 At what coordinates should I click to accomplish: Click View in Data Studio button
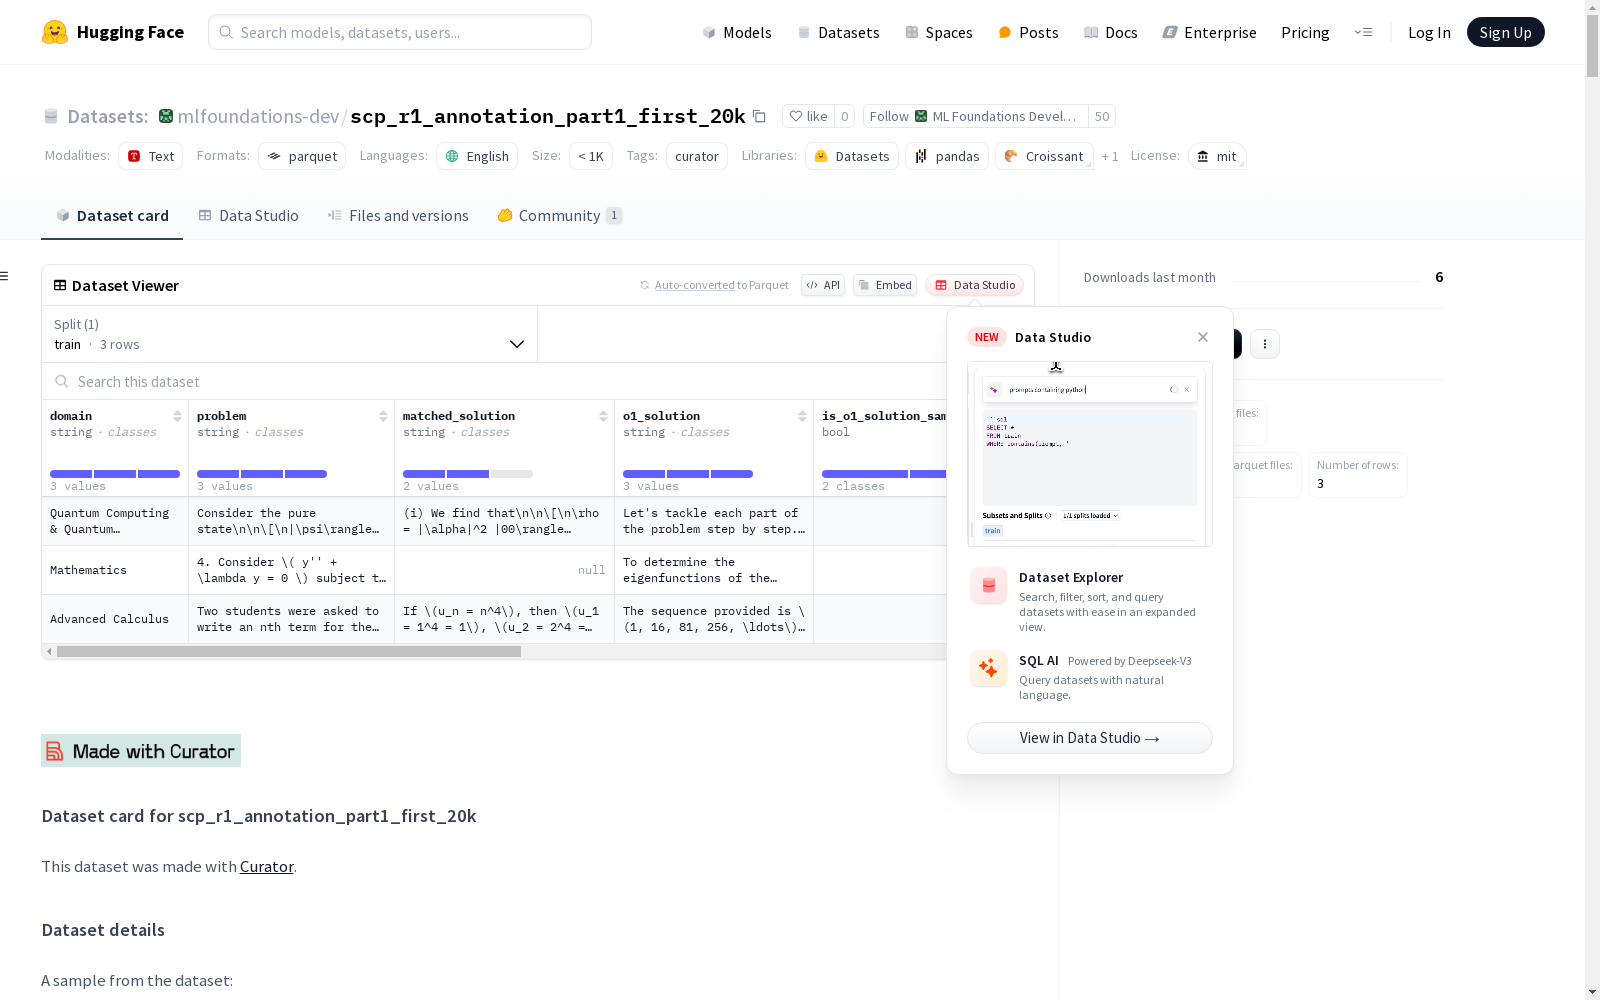pos(1090,738)
